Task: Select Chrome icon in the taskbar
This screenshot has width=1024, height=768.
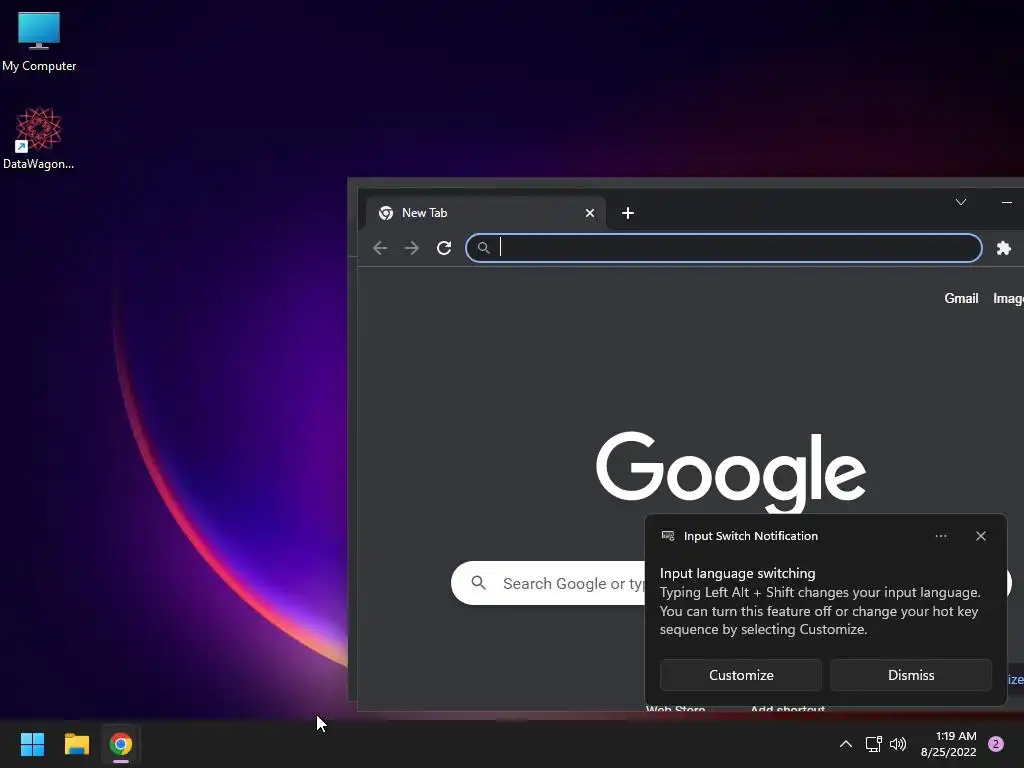Action: pyautogui.click(x=121, y=744)
